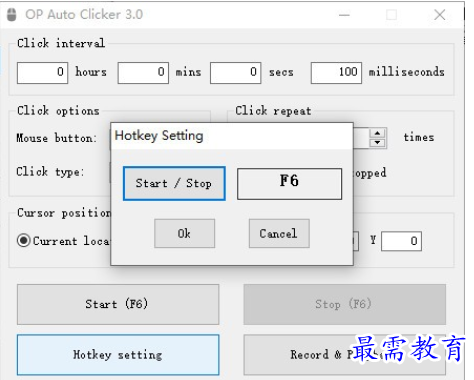Click the hours input field

pyautogui.click(x=42, y=72)
